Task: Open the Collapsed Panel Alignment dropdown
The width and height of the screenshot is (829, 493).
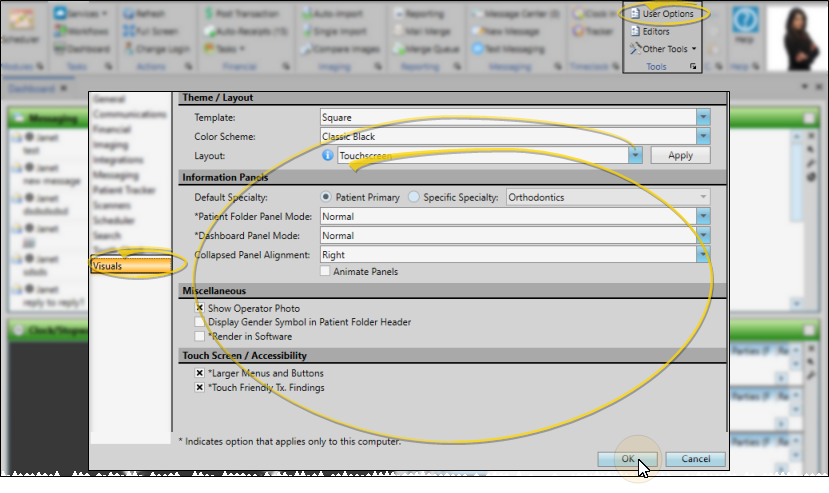Action: tap(703, 255)
